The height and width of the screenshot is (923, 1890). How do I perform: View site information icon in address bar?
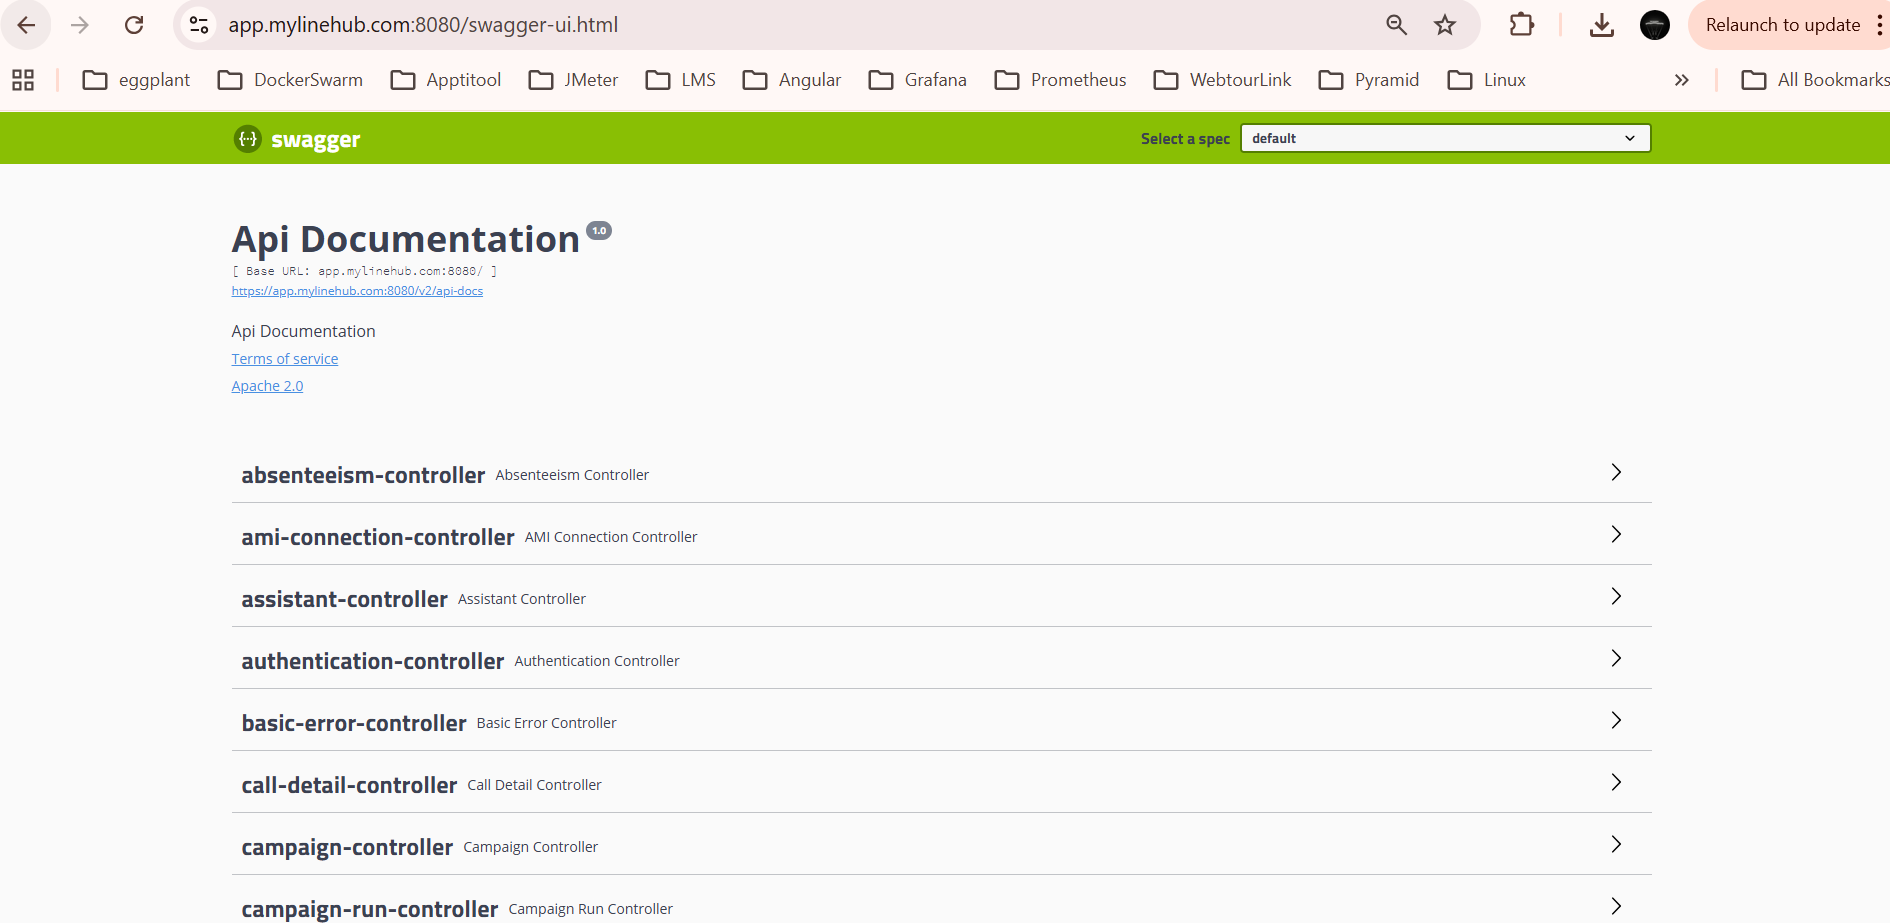[x=199, y=25]
